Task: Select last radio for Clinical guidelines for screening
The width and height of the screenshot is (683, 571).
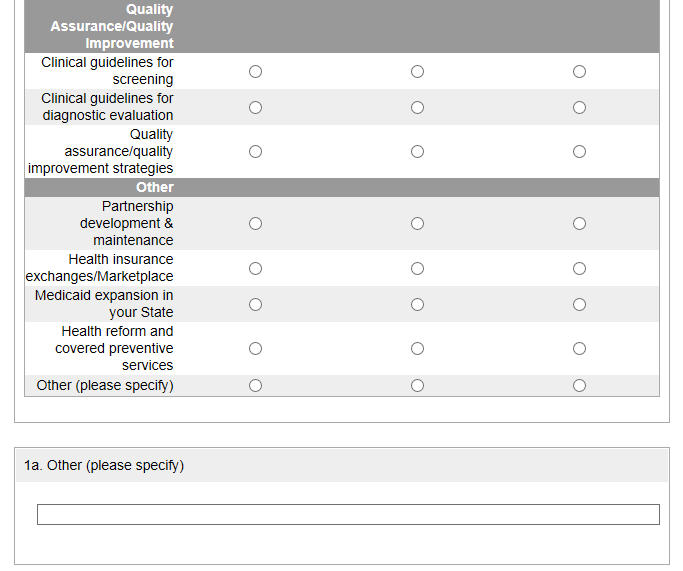Action: pyautogui.click(x=579, y=71)
